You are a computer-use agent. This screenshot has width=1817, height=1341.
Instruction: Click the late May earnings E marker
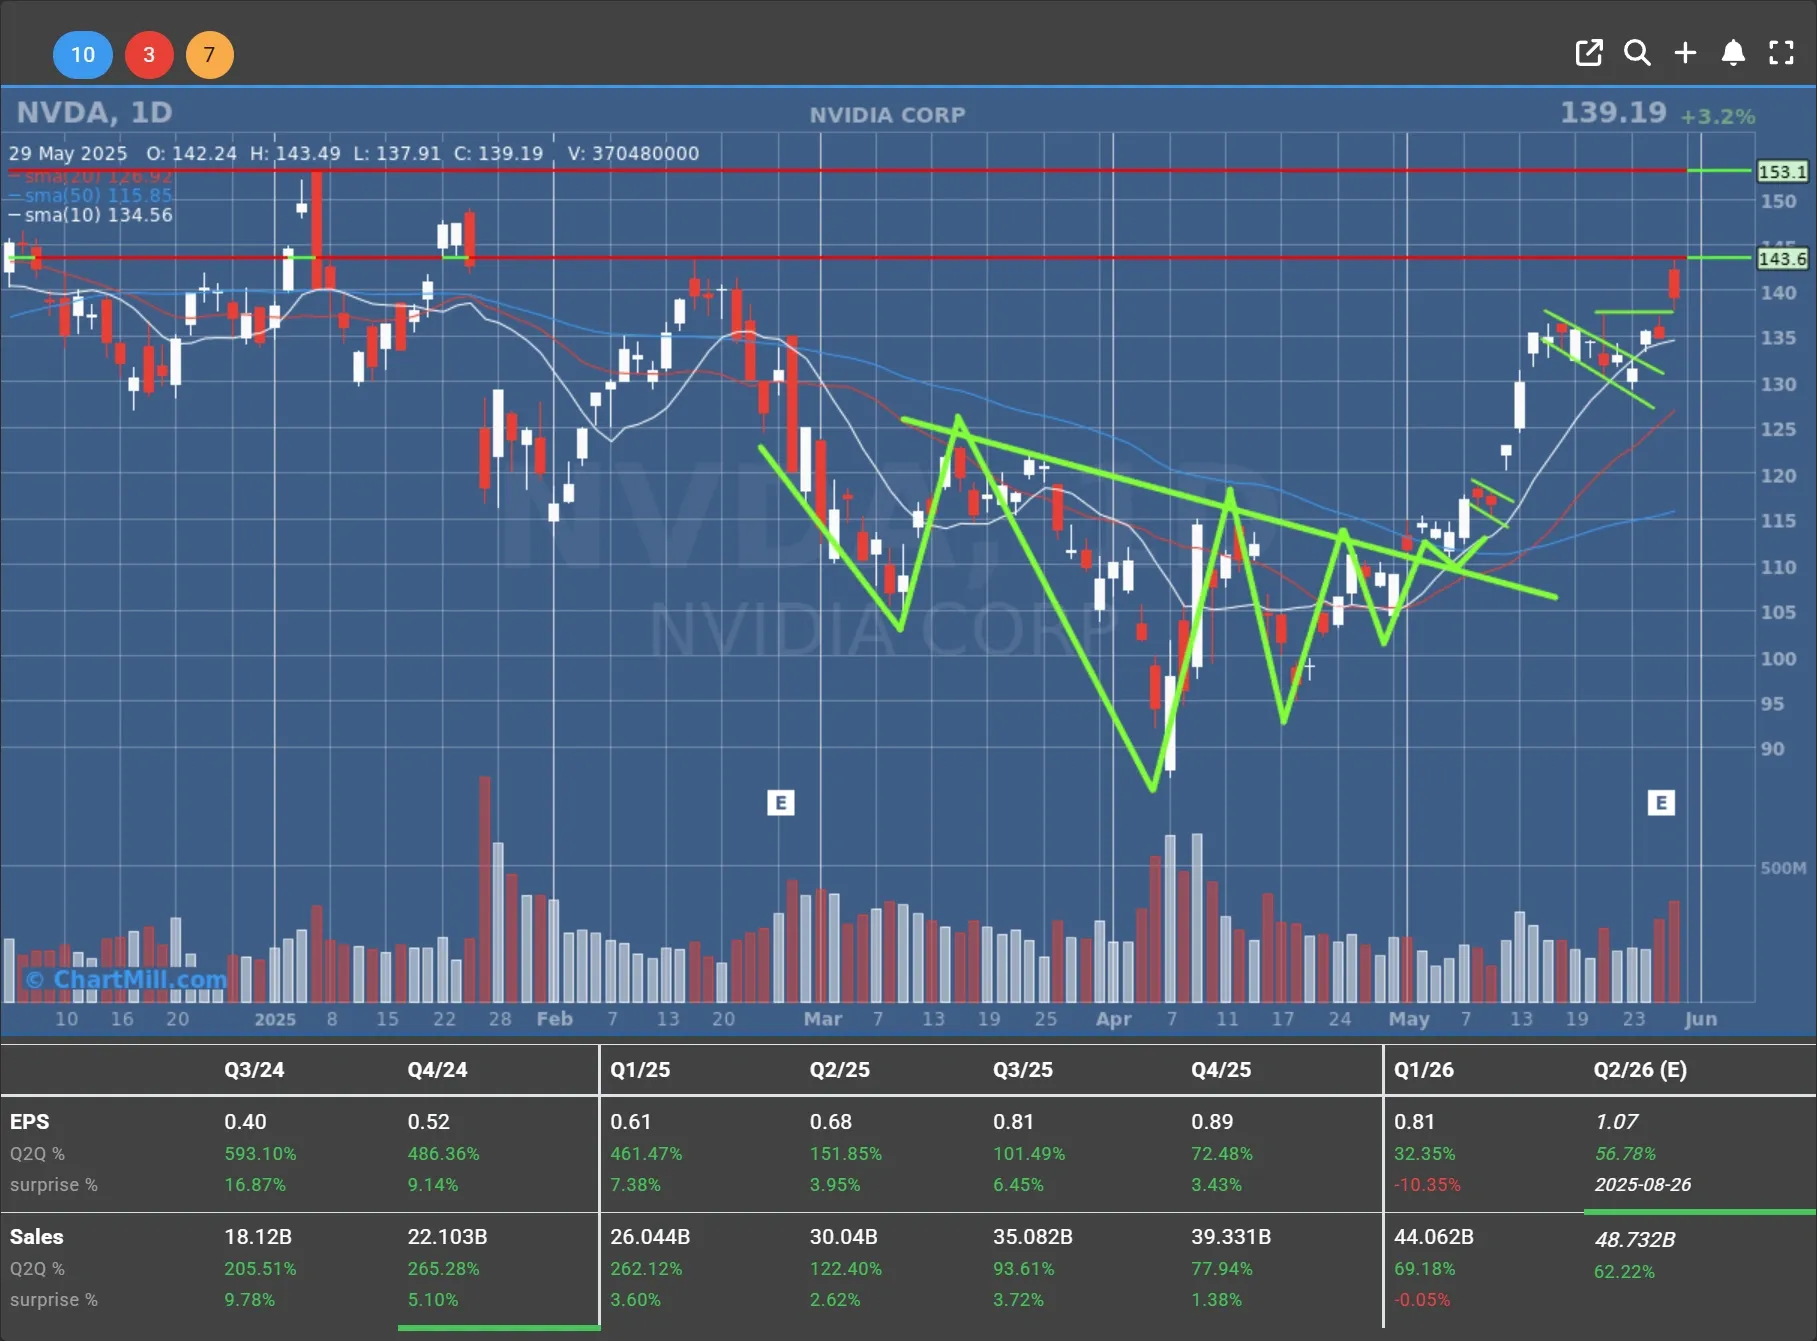click(x=1661, y=802)
